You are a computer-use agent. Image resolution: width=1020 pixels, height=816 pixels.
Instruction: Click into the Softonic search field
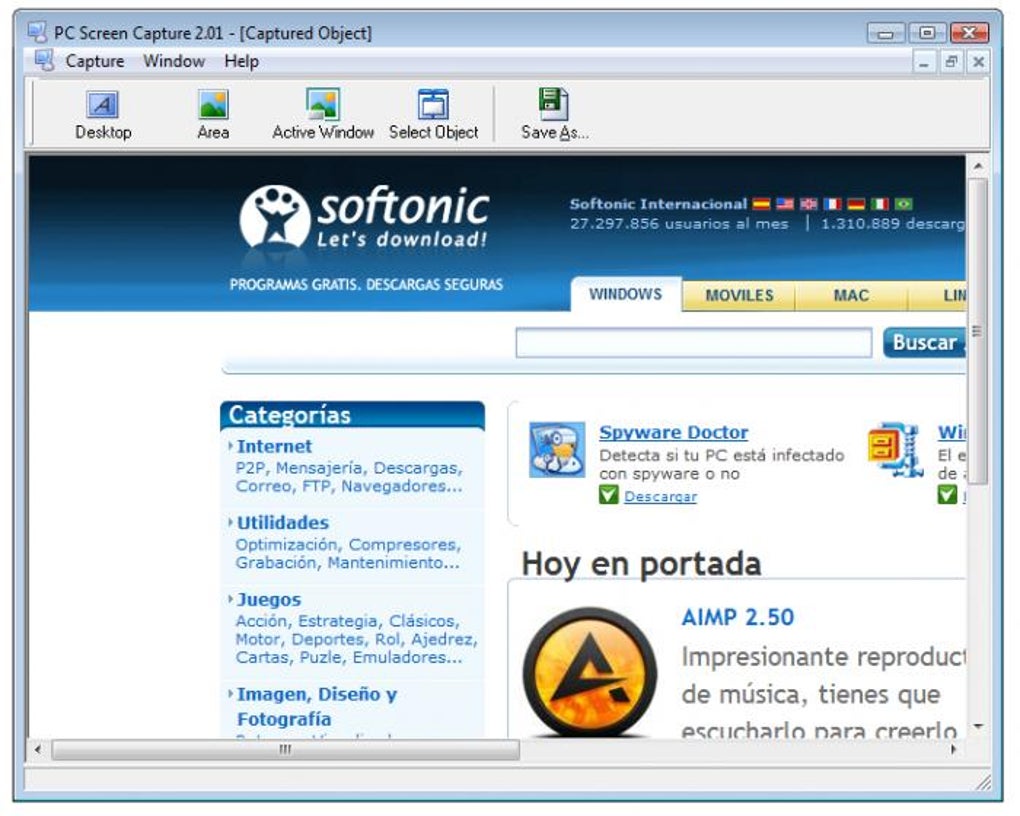click(x=693, y=343)
